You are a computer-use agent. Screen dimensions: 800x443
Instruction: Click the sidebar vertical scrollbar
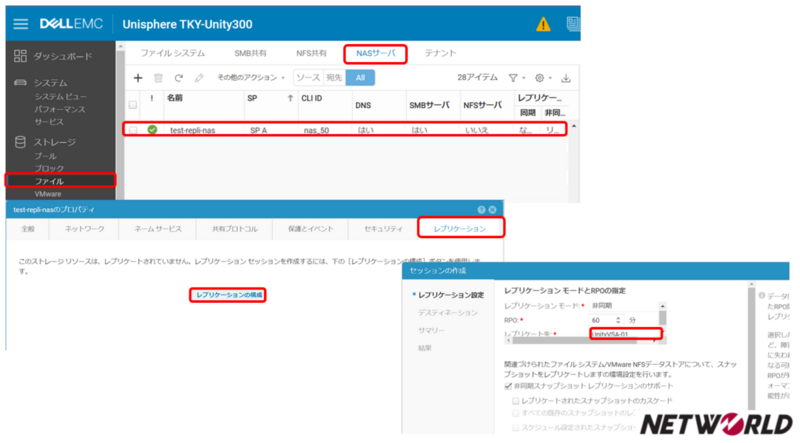[x=120, y=120]
